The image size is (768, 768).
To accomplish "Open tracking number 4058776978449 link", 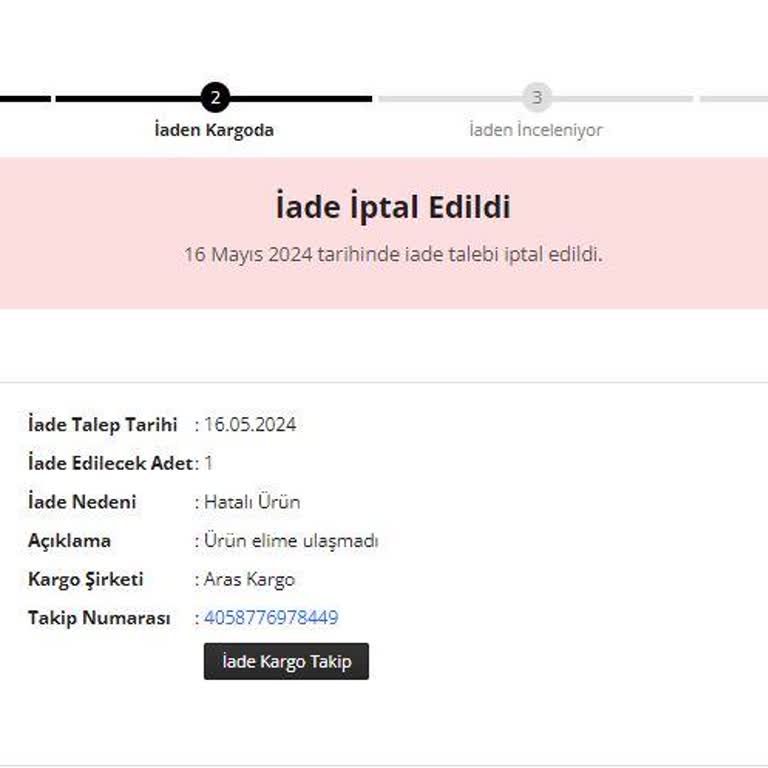I will [271, 617].
